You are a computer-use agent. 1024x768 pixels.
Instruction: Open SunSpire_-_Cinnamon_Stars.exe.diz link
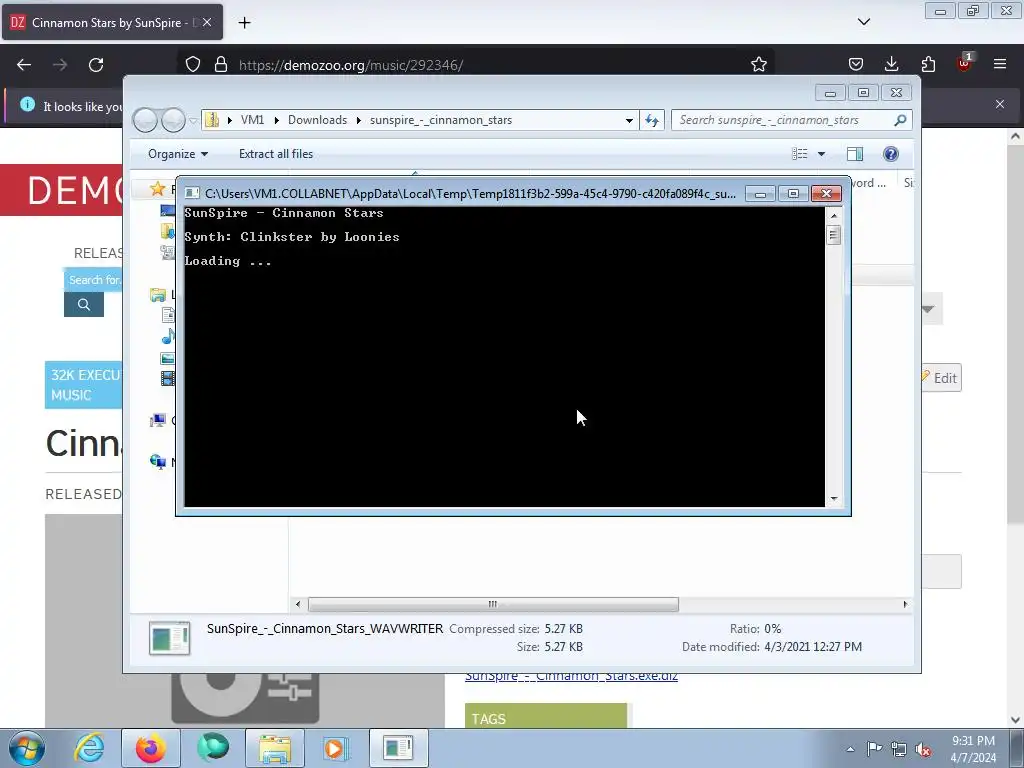(571, 676)
